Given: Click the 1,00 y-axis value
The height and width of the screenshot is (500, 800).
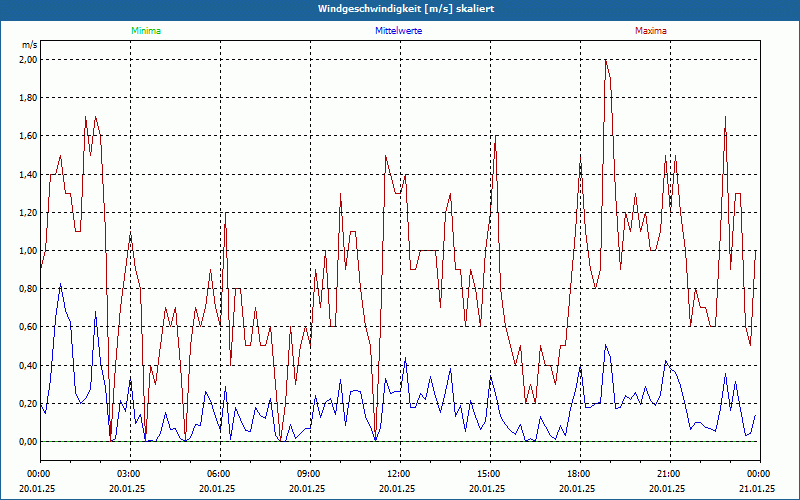Looking at the screenshot, I should click(x=28, y=251).
